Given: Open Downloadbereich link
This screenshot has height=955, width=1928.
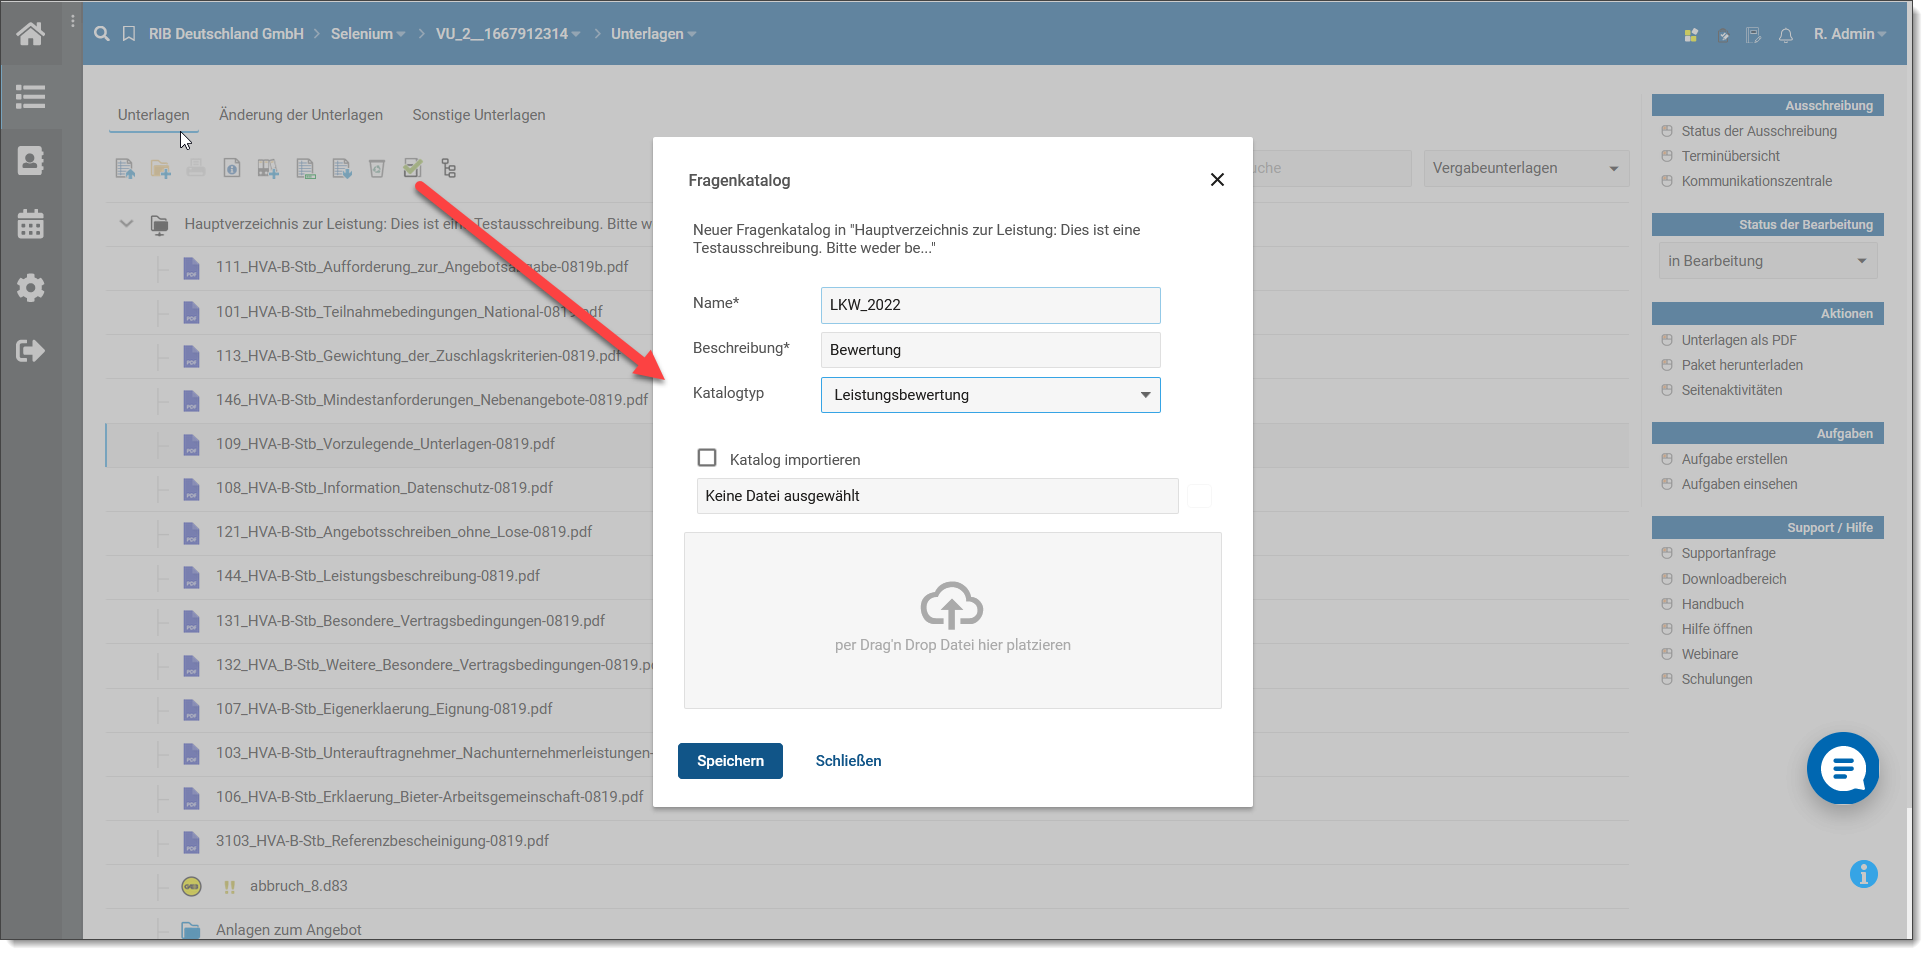Looking at the screenshot, I should 1734,579.
